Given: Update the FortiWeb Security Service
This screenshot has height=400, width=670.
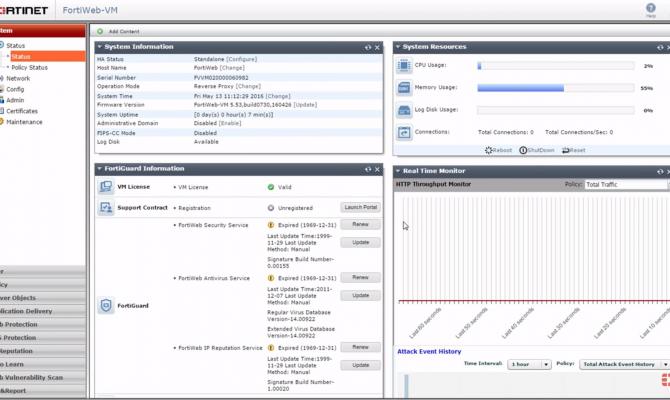Looking at the screenshot, I should (361, 242).
